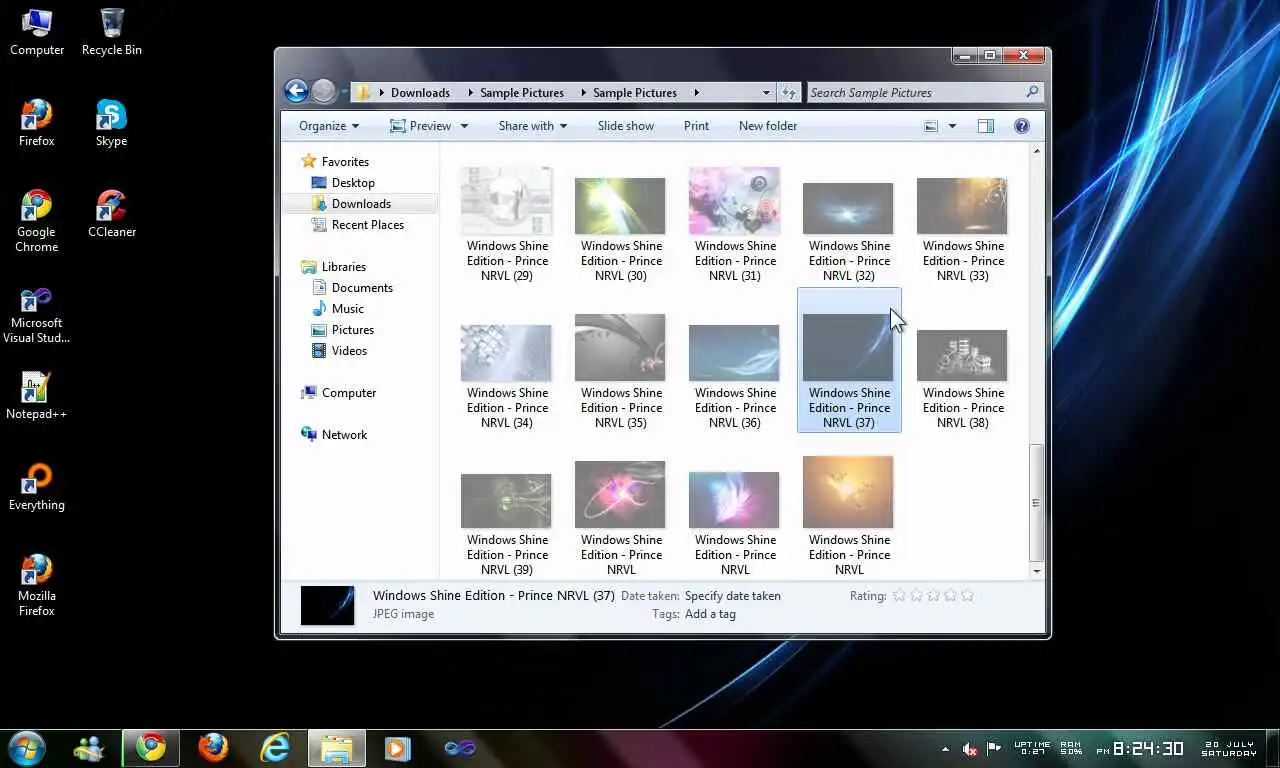Open the Share with dropdown

pos(533,126)
